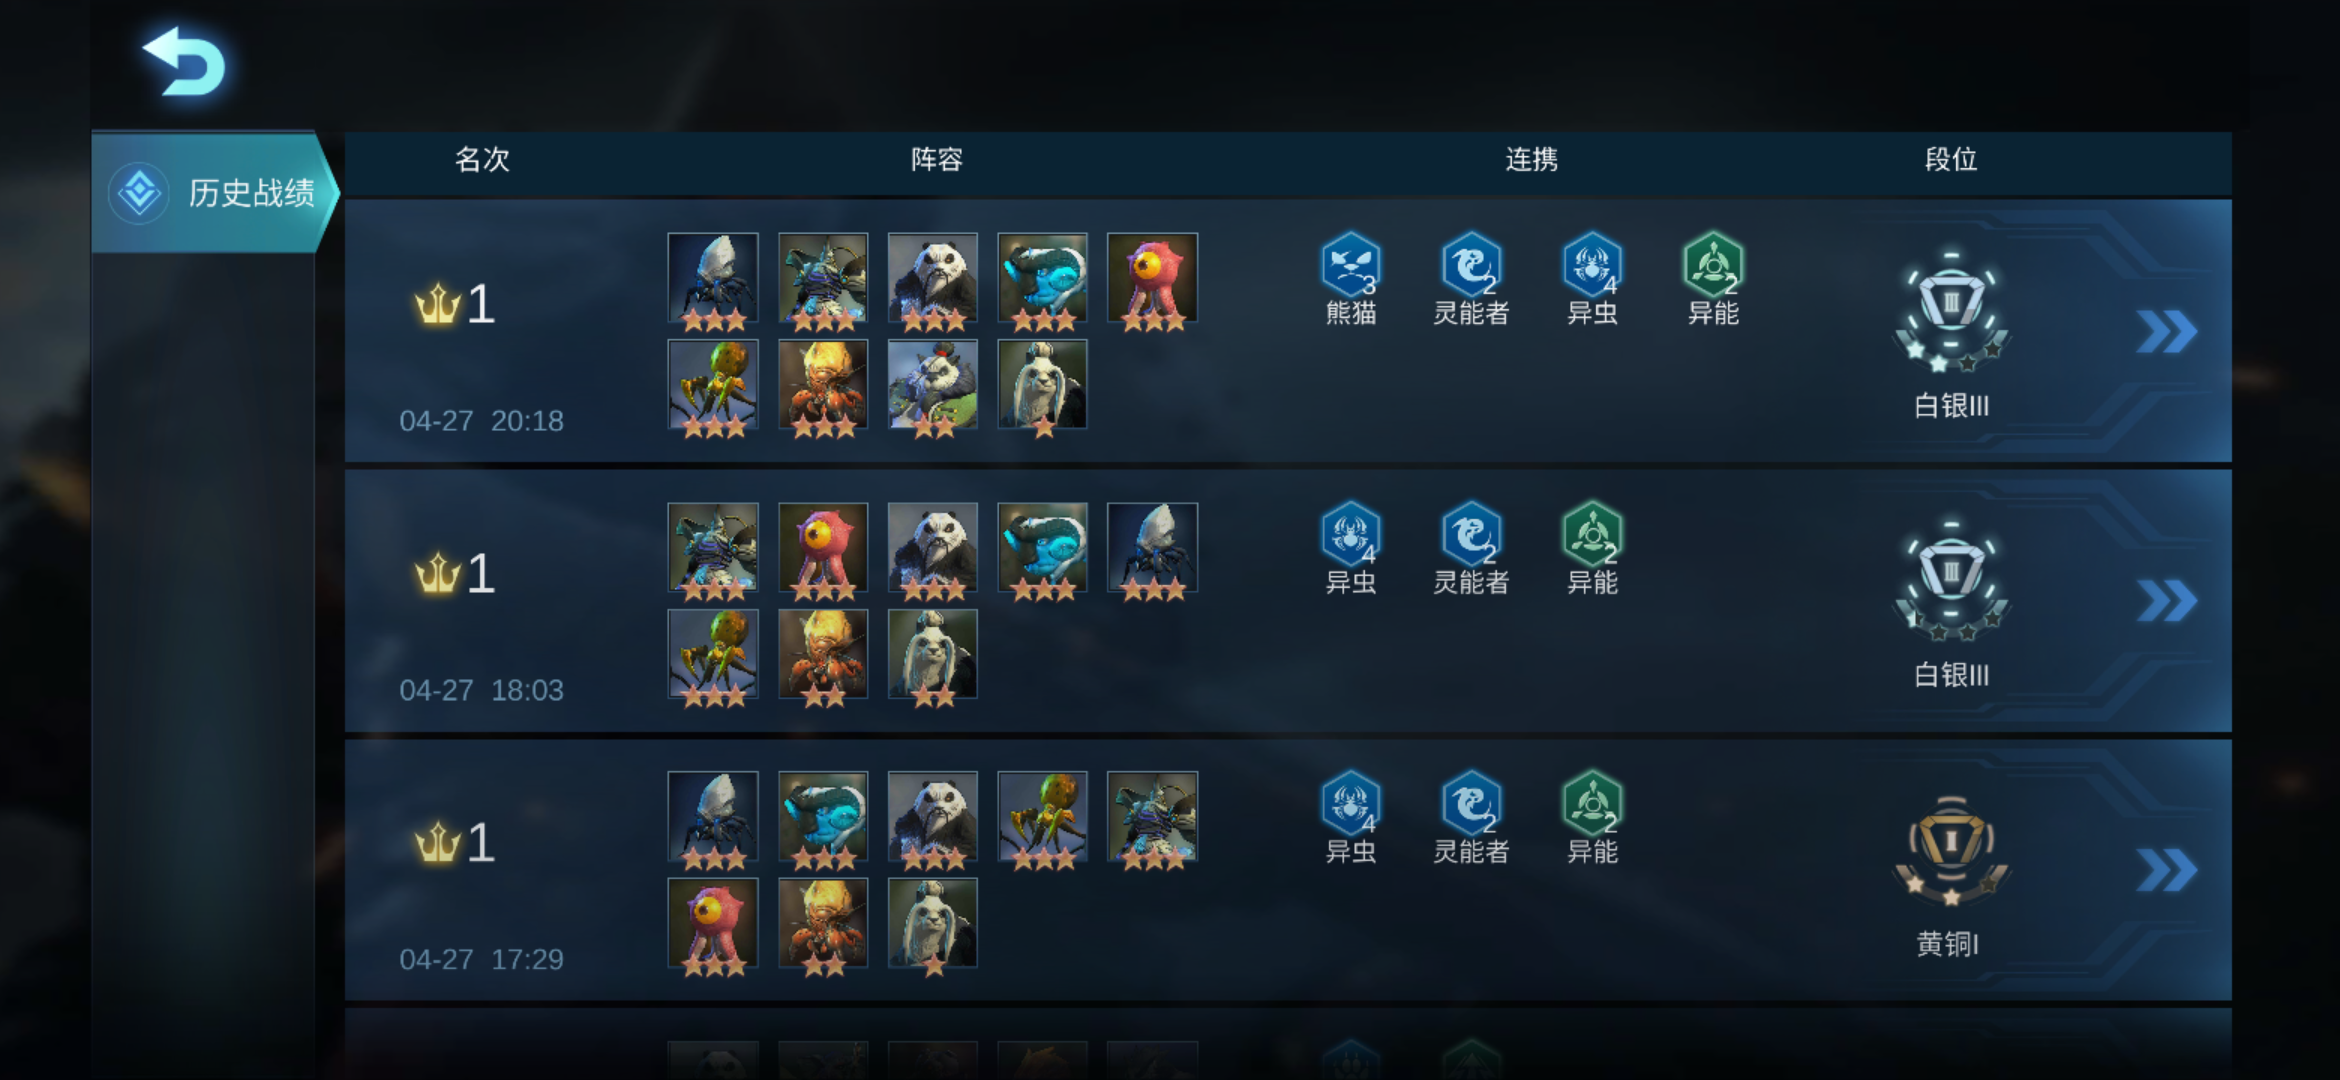Tap the first hero portrait in 18:03 match
Screen dimensions: 2340x1080
tap(712, 548)
